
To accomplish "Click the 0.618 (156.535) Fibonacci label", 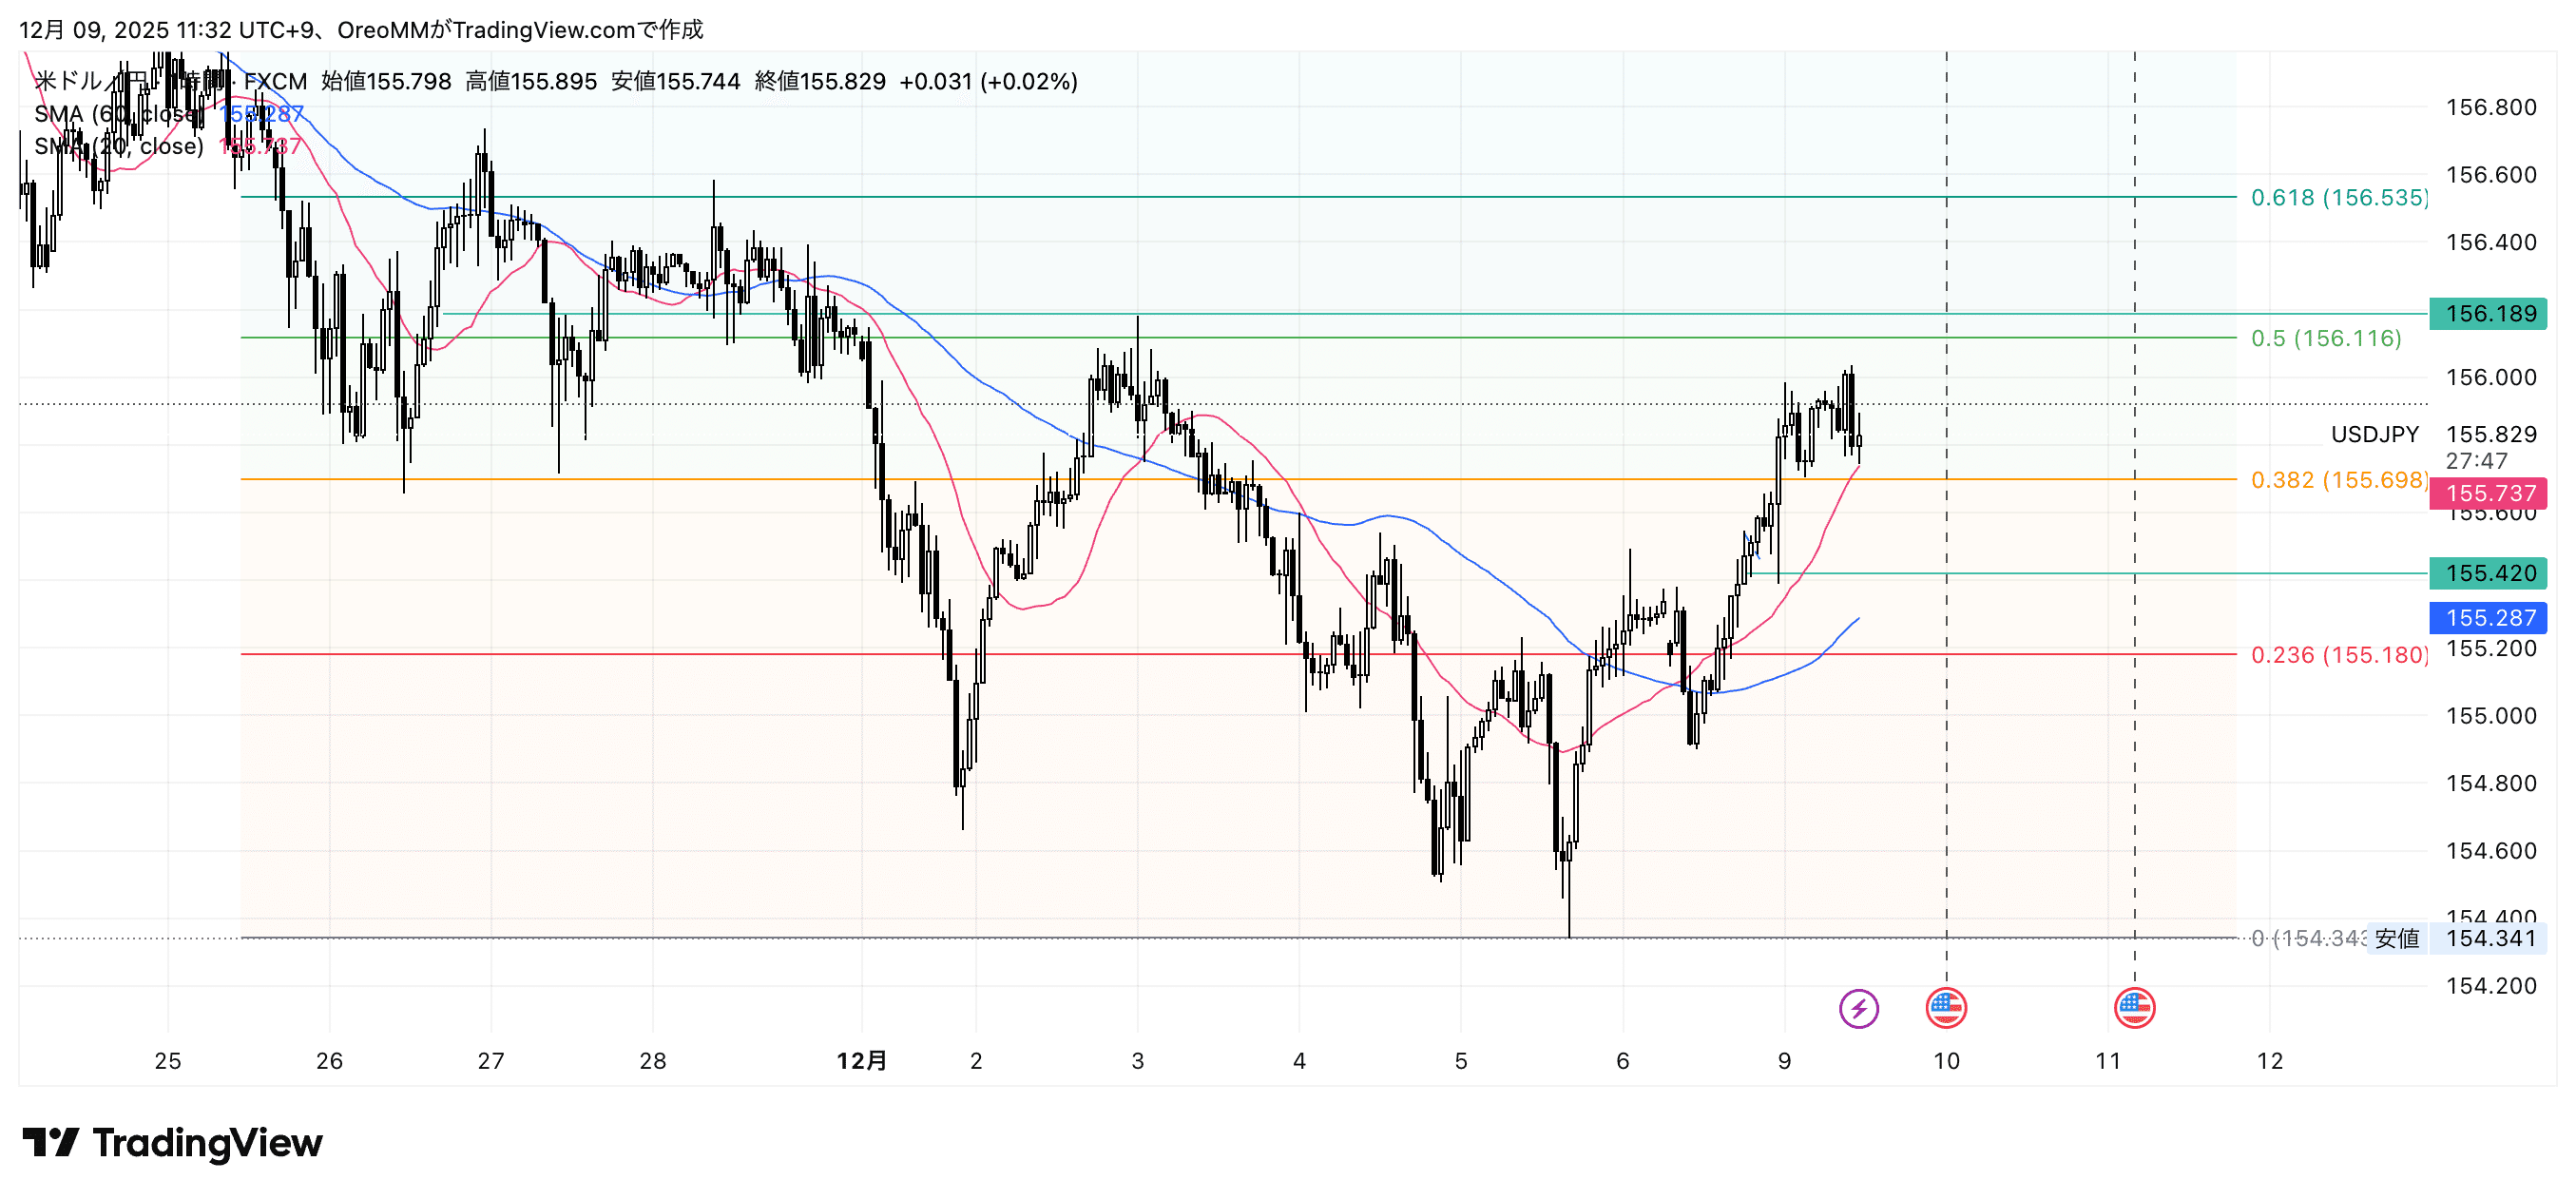I will (x=2338, y=198).
